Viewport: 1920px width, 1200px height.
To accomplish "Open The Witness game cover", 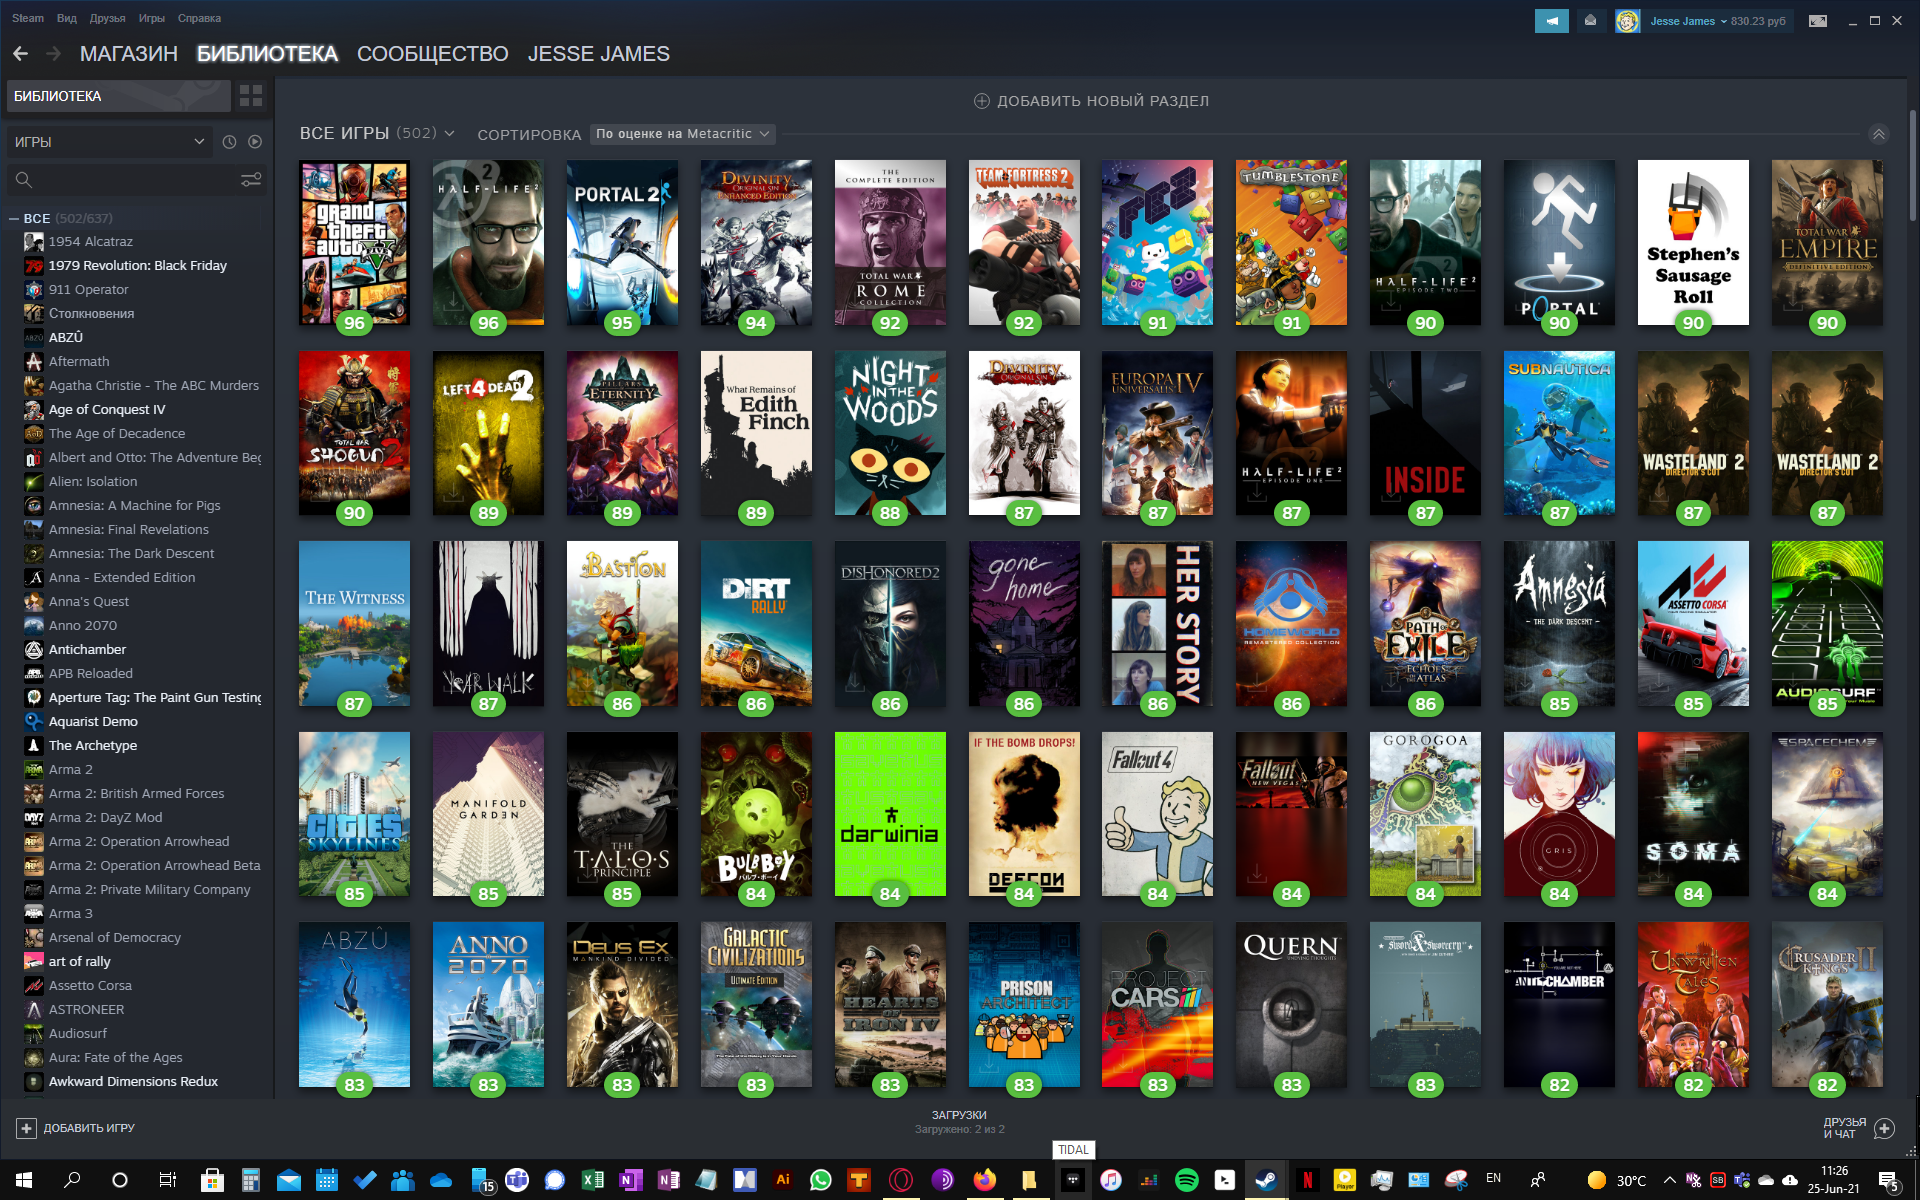I will click(x=354, y=624).
